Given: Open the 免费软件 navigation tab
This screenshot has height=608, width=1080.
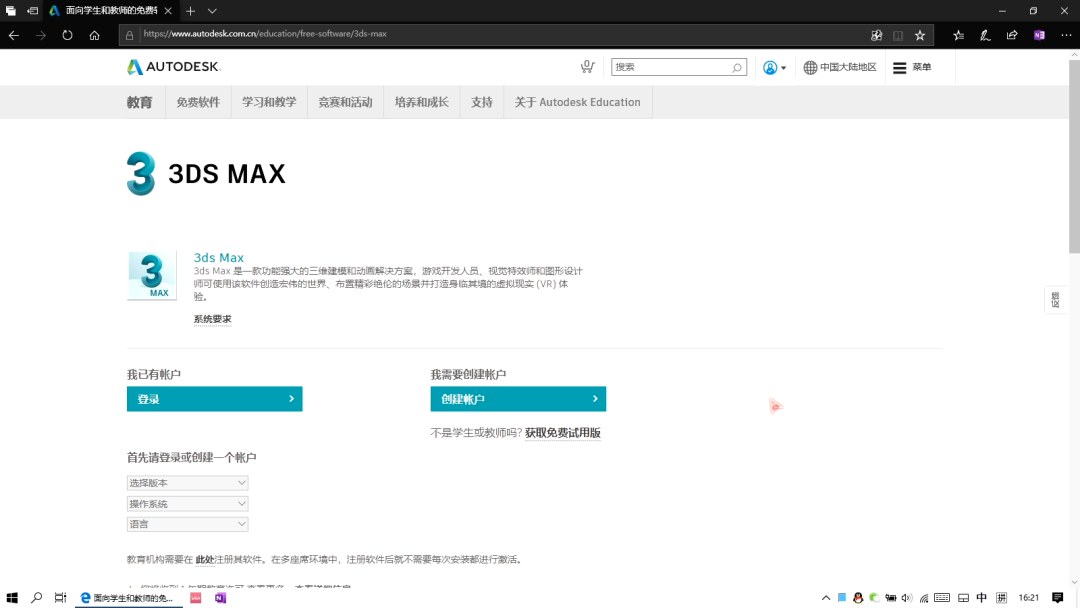Looking at the screenshot, I should point(198,103).
